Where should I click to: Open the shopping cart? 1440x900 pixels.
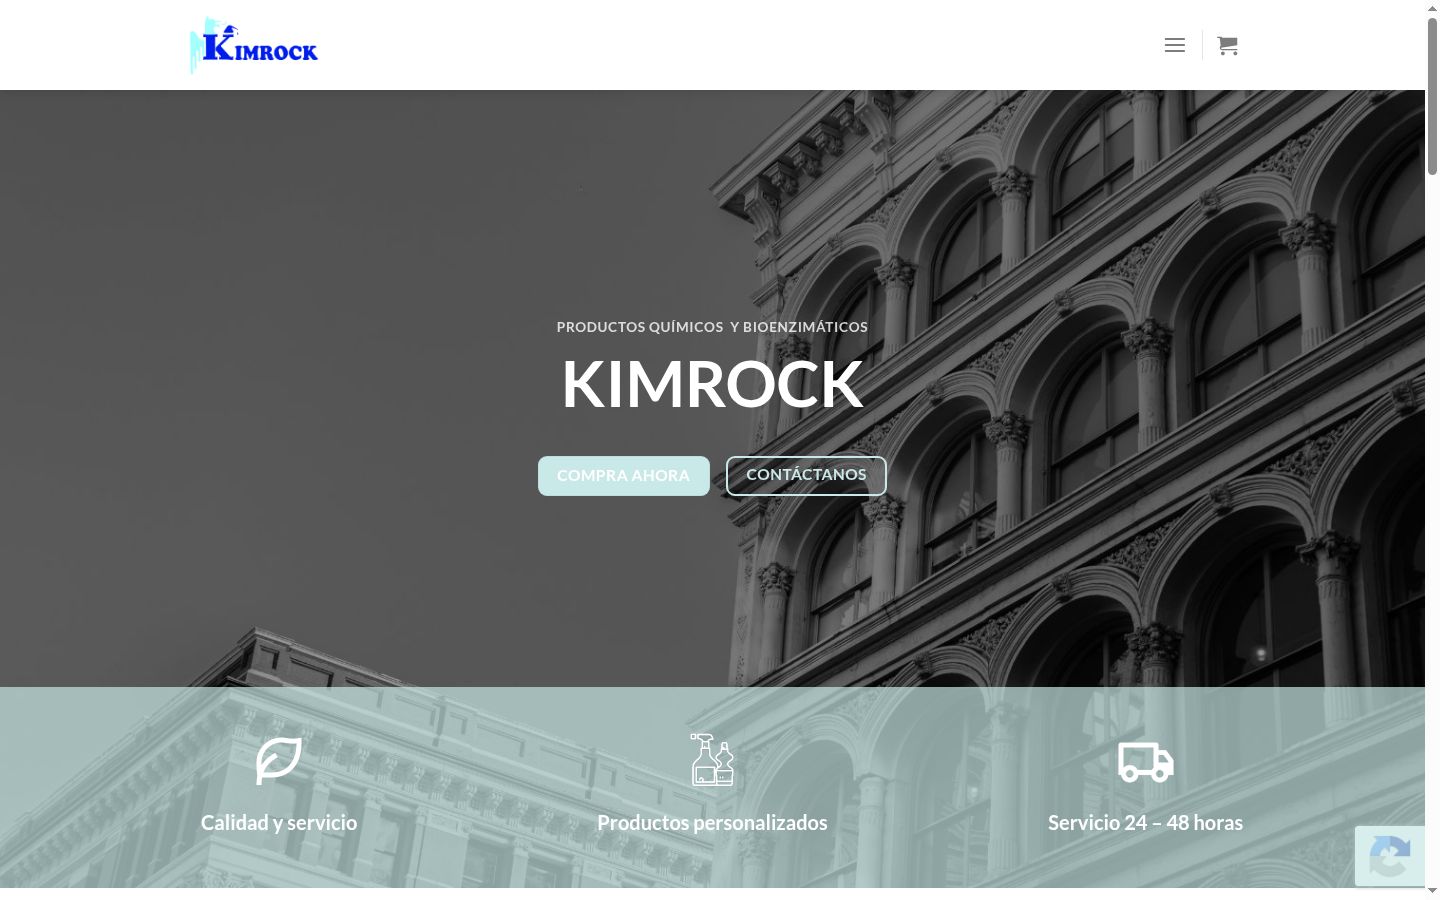(1228, 45)
